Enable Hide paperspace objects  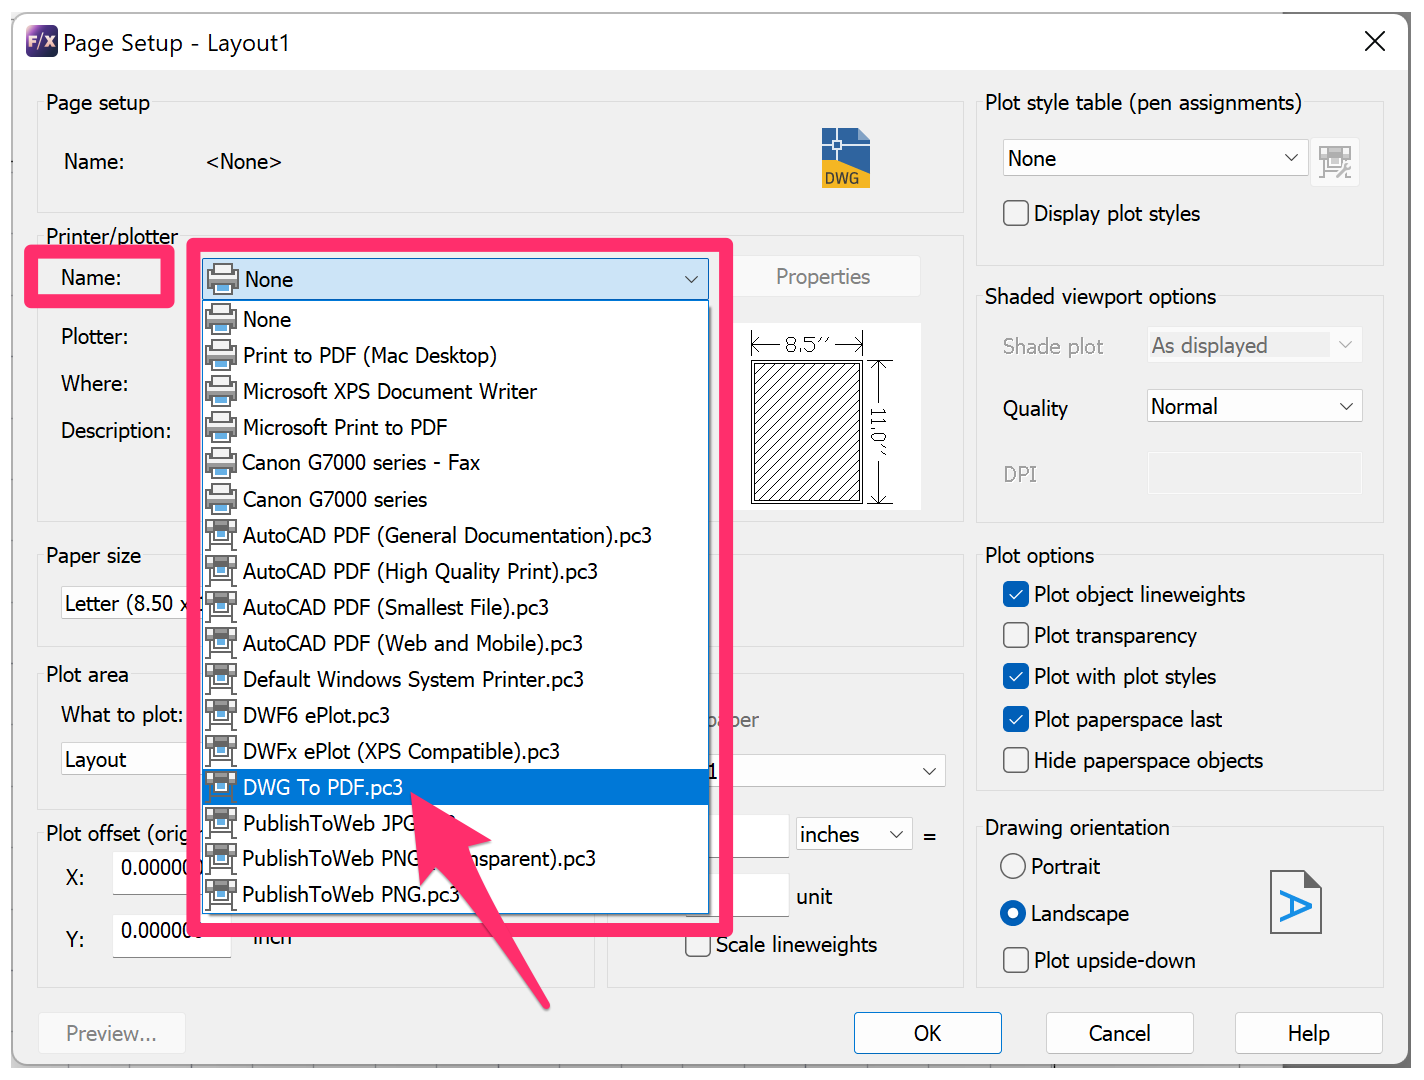[x=1016, y=761]
